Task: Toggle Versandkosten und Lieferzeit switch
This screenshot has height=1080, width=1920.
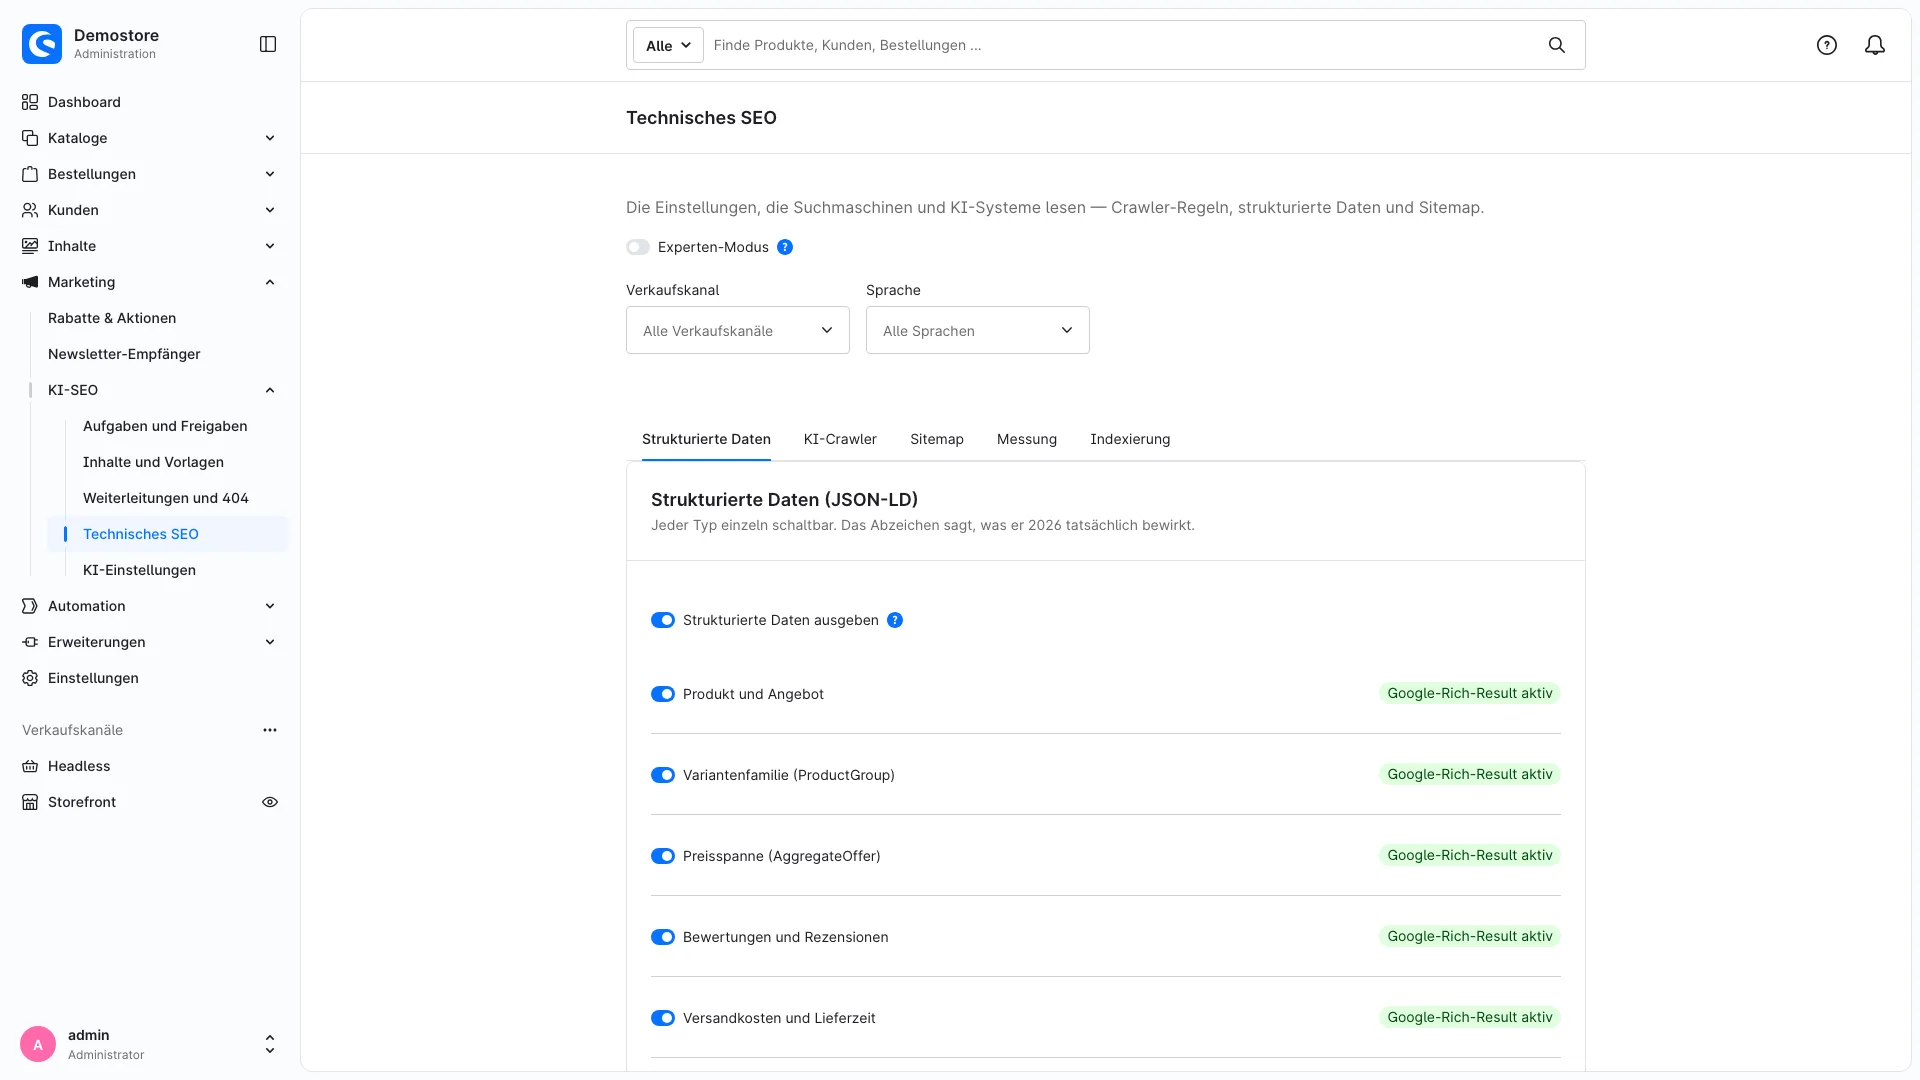Action: [x=663, y=1018]
